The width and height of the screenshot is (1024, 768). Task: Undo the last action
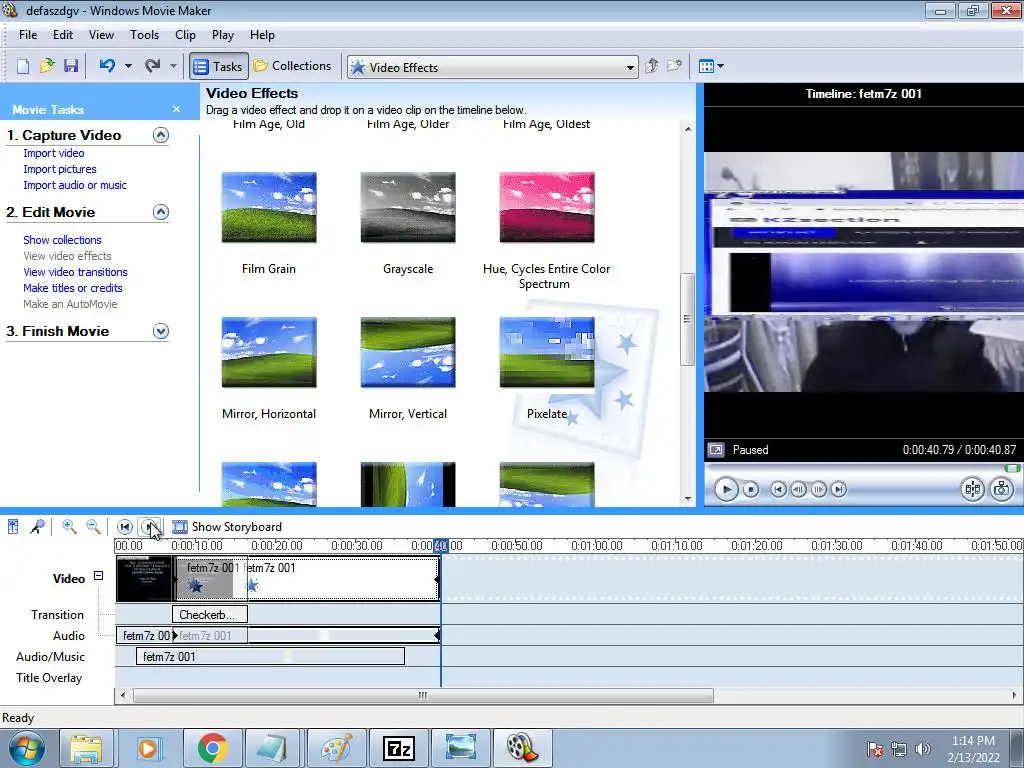coord(108,66)
